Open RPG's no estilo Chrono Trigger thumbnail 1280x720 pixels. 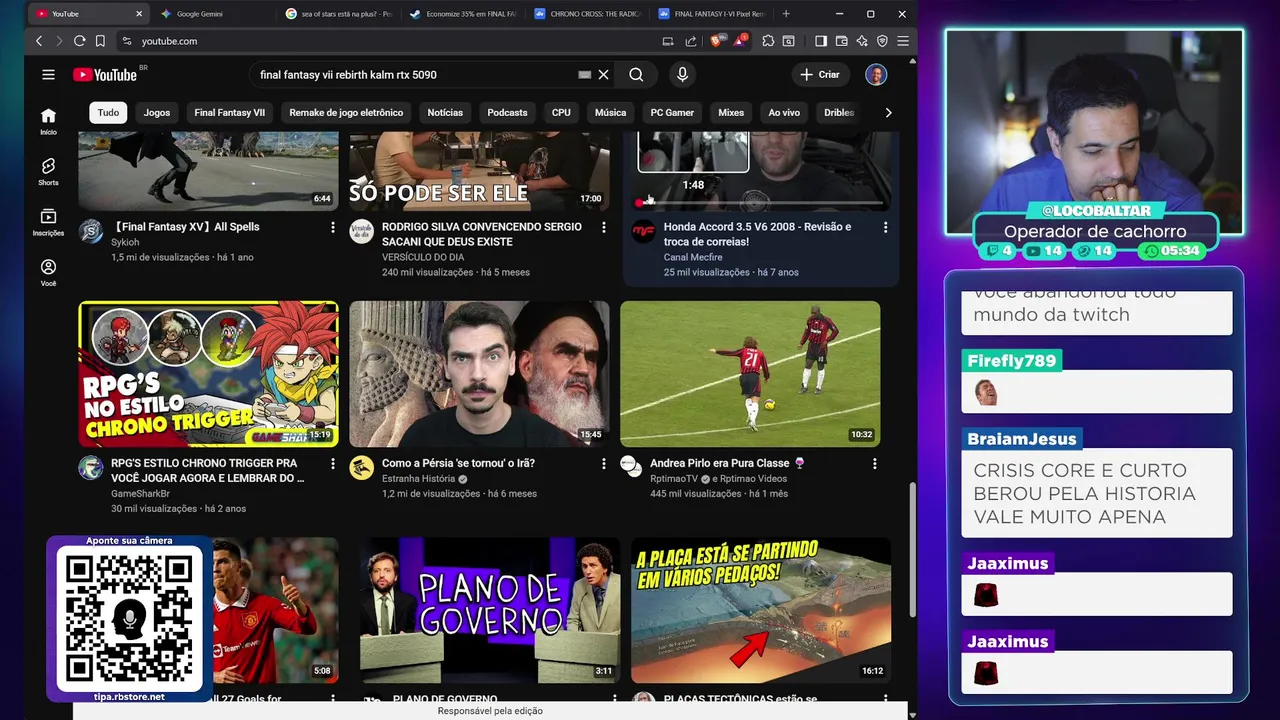tap(208, 374)
